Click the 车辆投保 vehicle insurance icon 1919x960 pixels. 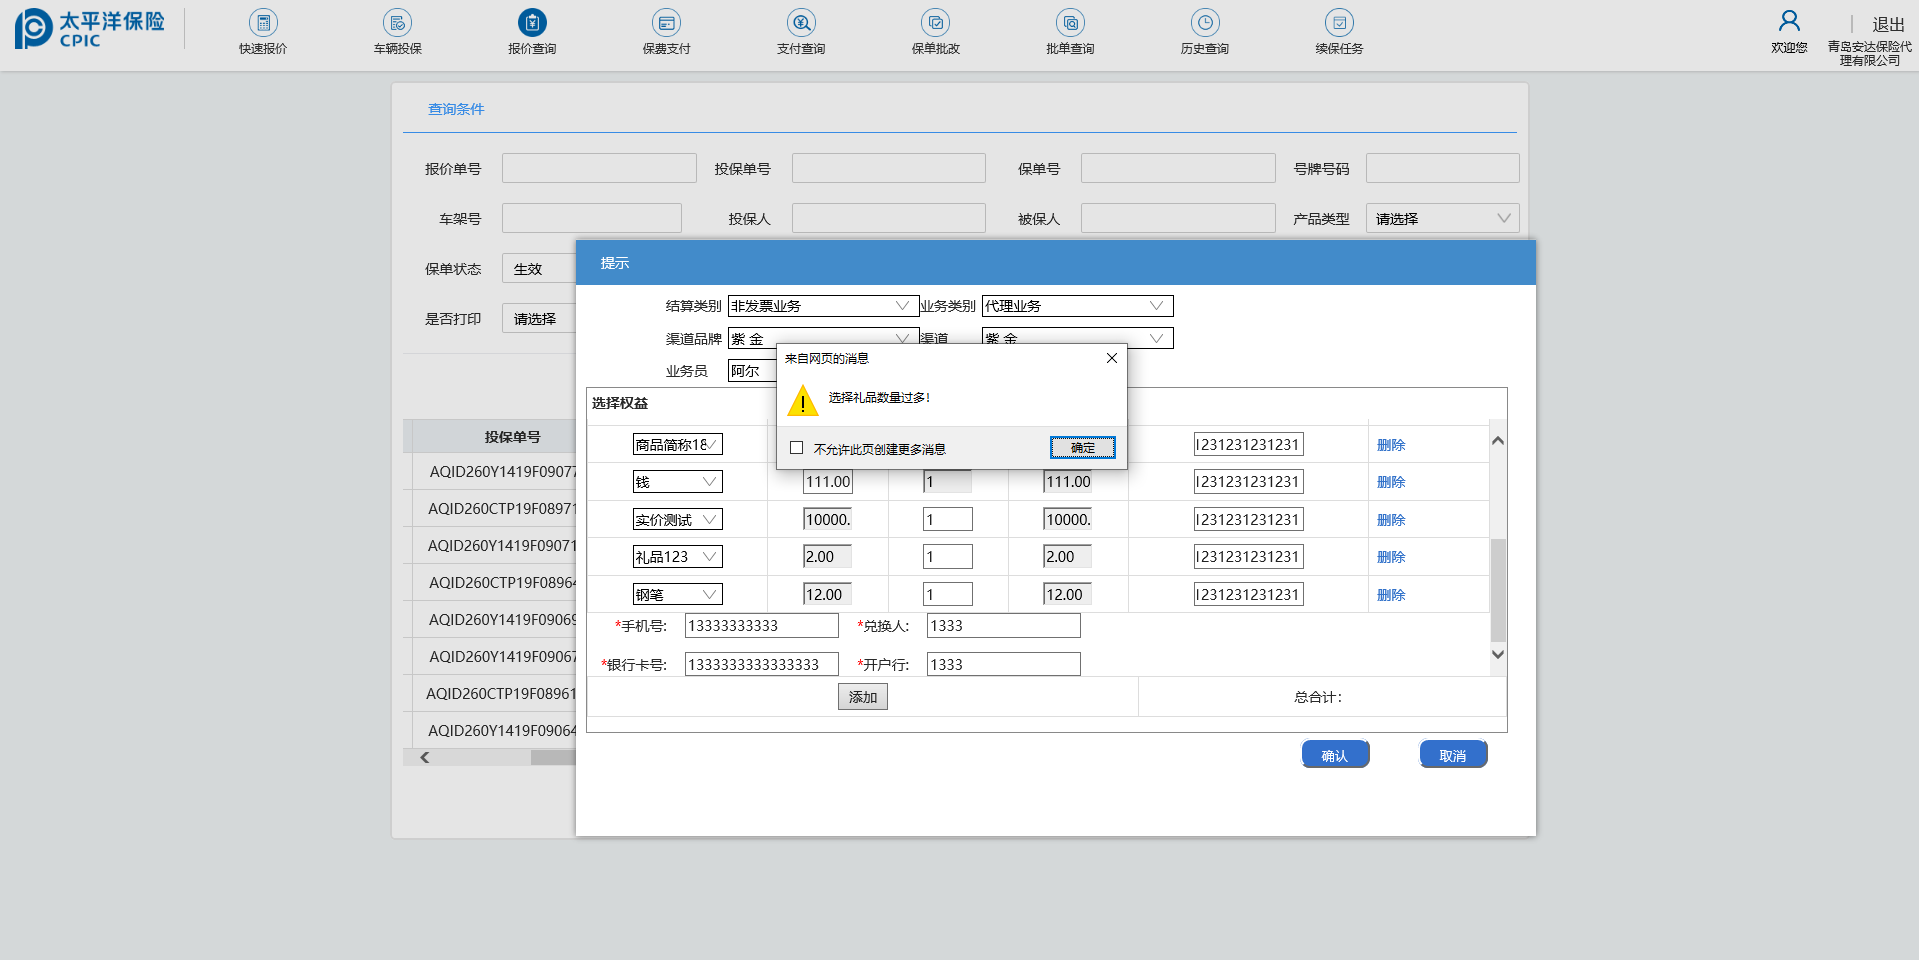(x=397, y=23)
